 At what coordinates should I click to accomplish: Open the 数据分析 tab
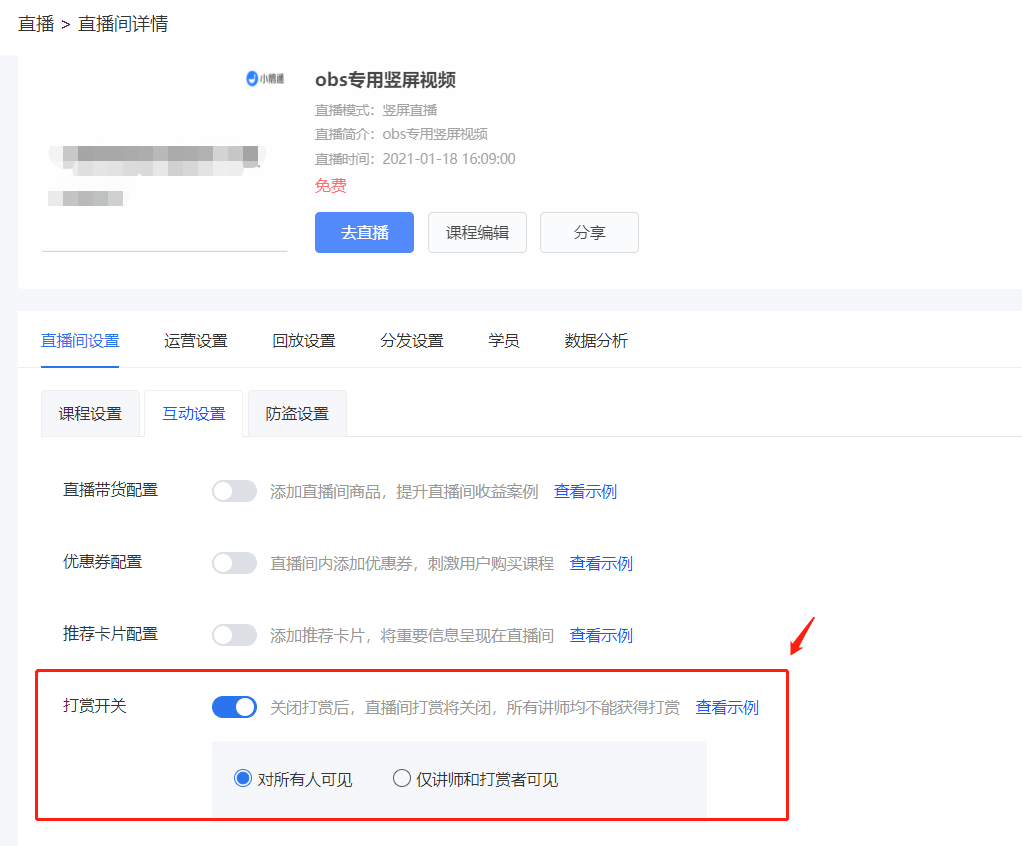pyautogui.click(x=596, y=341)
